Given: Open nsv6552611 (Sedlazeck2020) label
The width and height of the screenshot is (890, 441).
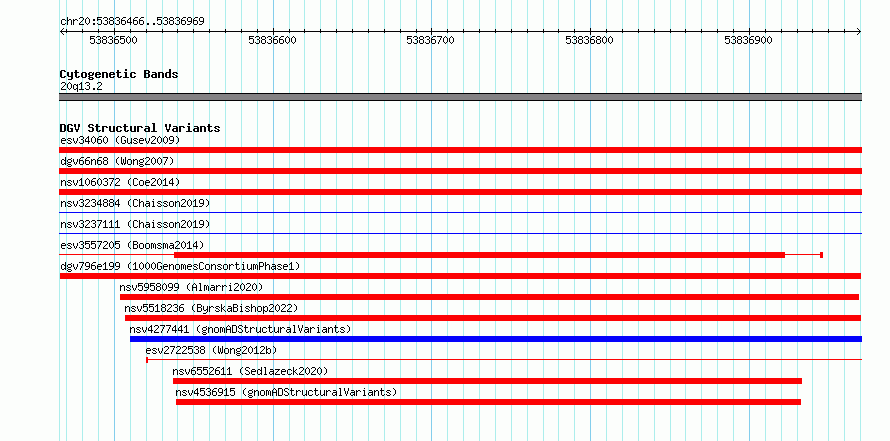Looking at the screenshot, I should pyautogui.click(x=250, y=371).
